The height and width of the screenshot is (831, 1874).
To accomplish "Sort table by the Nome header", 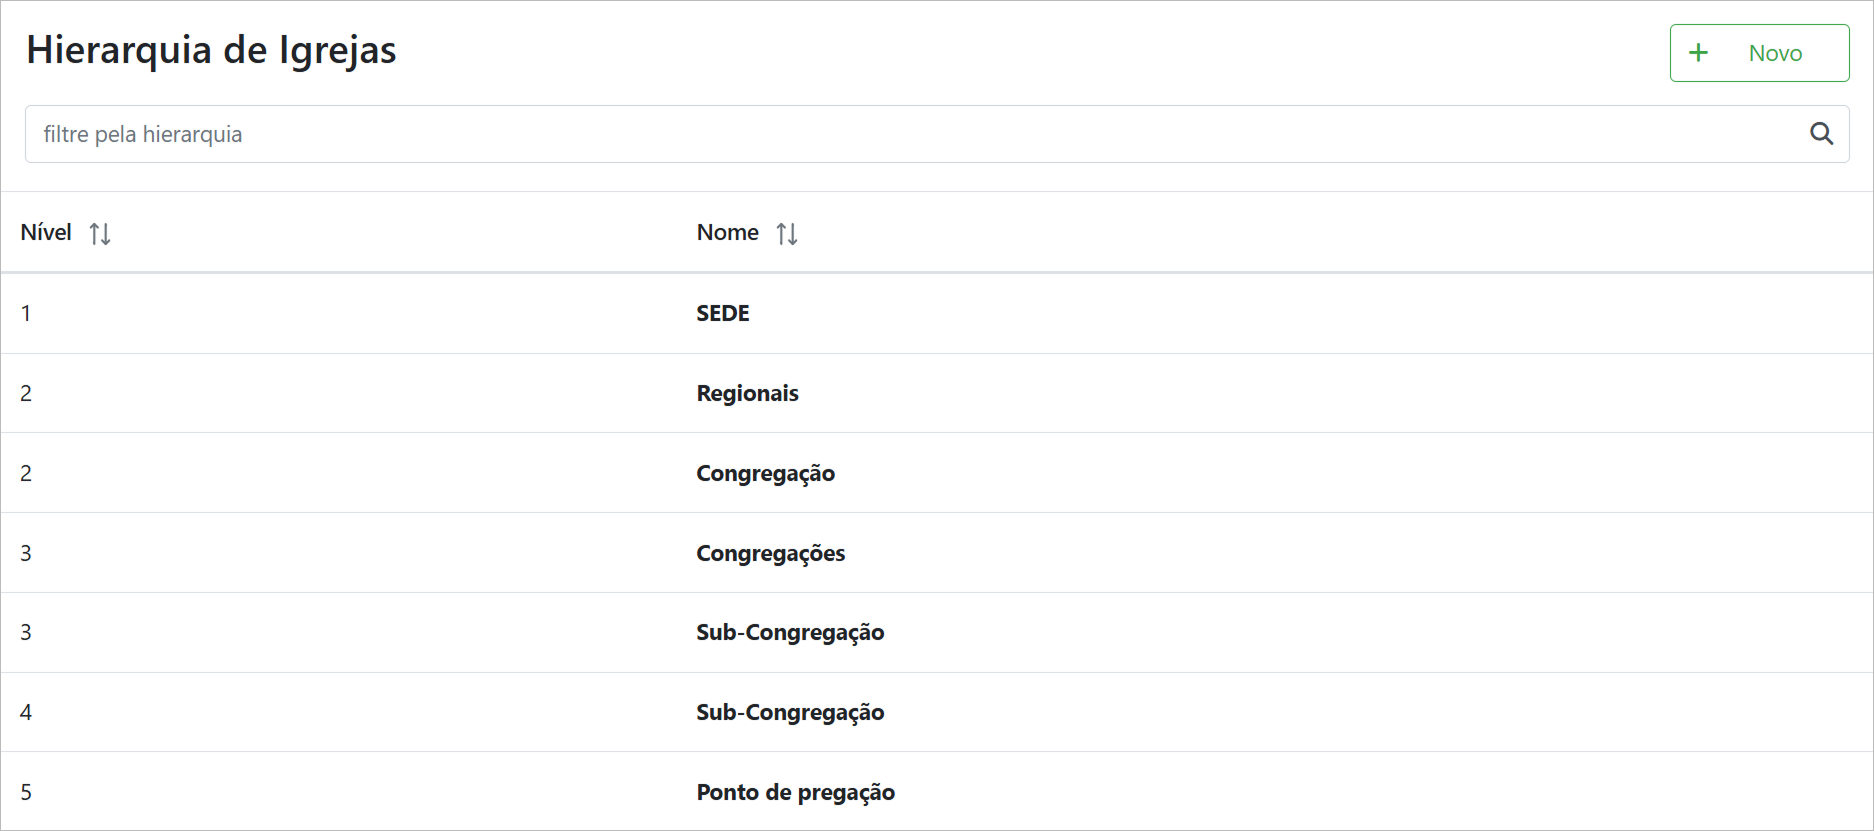I will coord(727,233).
